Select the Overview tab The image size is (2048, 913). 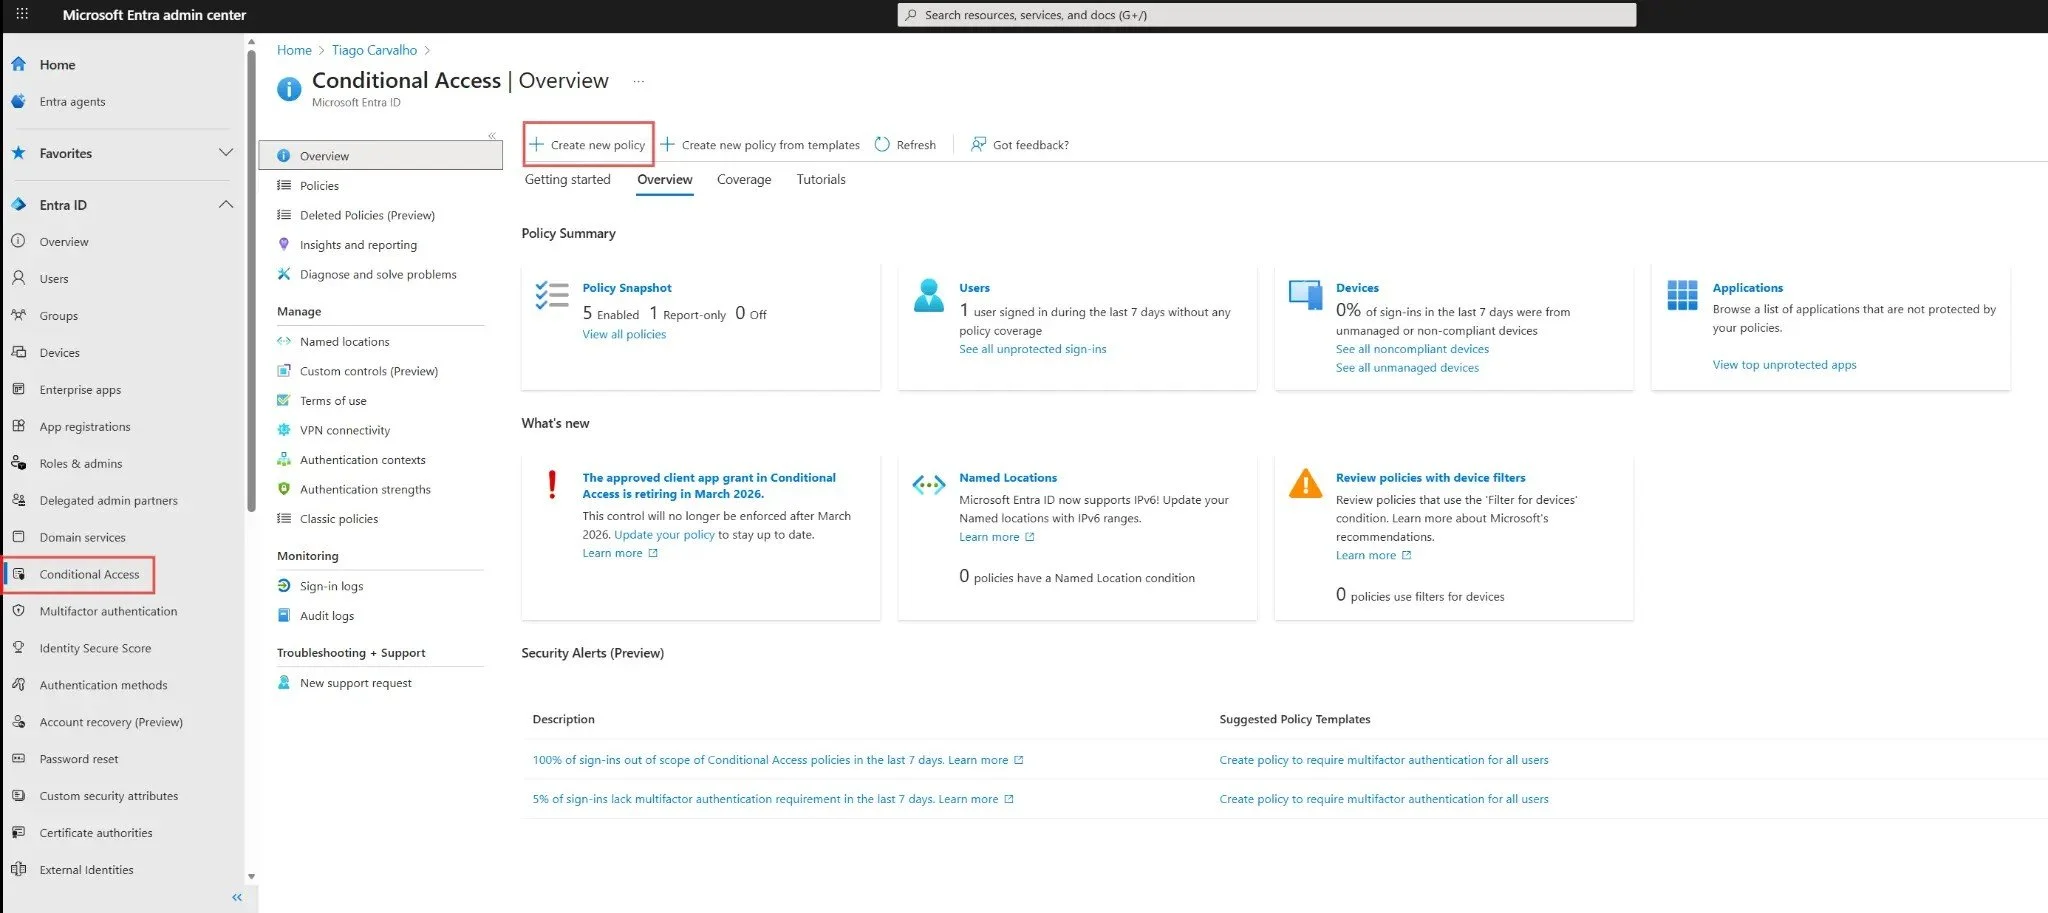coord(665,179)
